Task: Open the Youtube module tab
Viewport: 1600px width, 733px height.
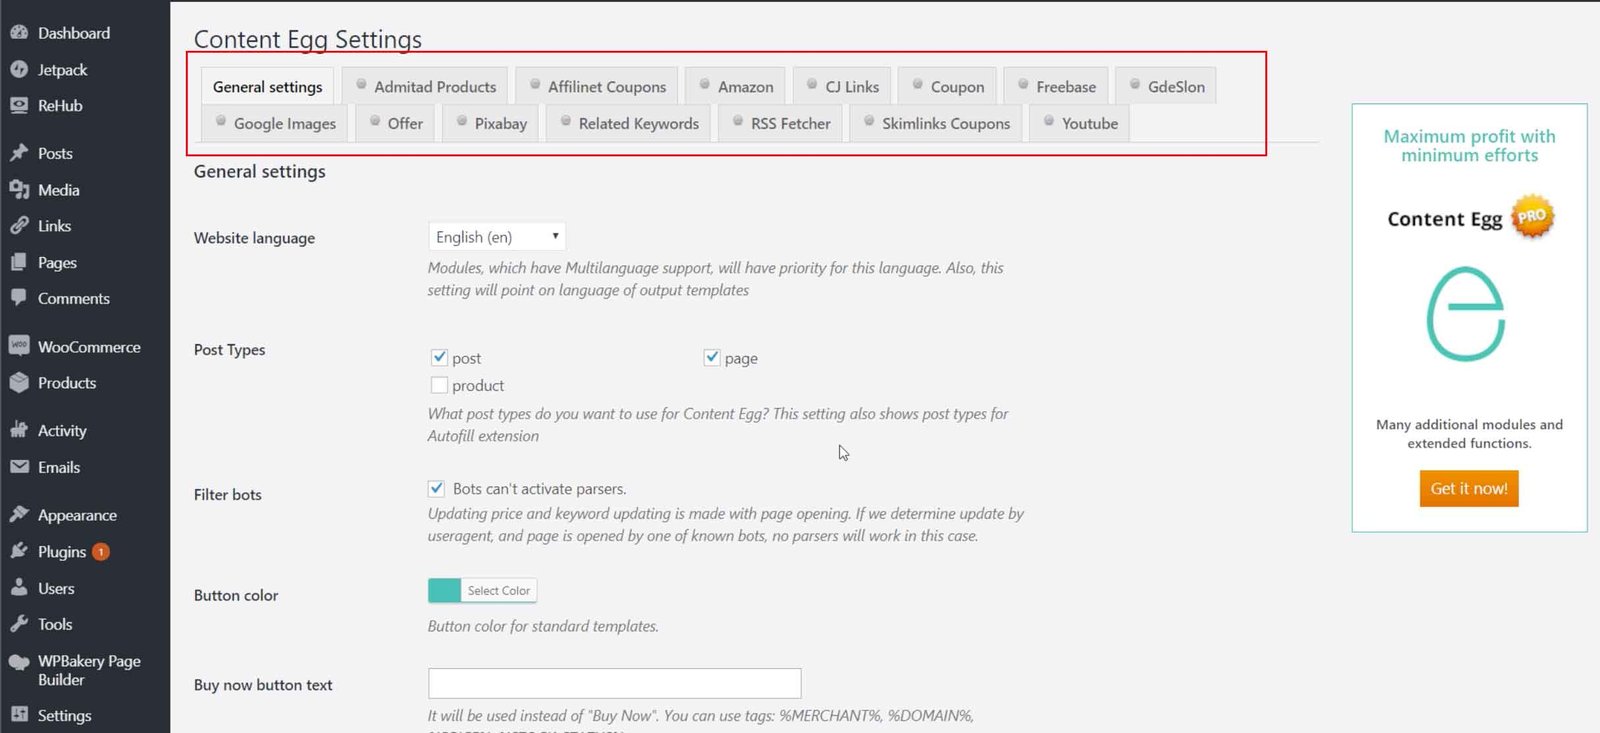Action: tap(1079, 123)
